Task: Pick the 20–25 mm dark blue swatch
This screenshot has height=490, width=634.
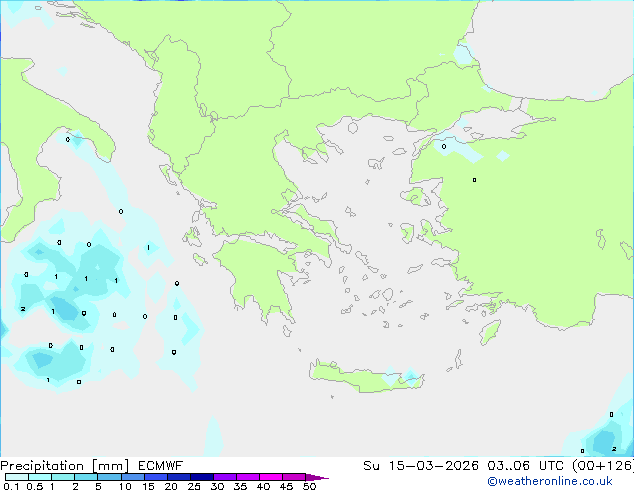Action: [178, 477]
